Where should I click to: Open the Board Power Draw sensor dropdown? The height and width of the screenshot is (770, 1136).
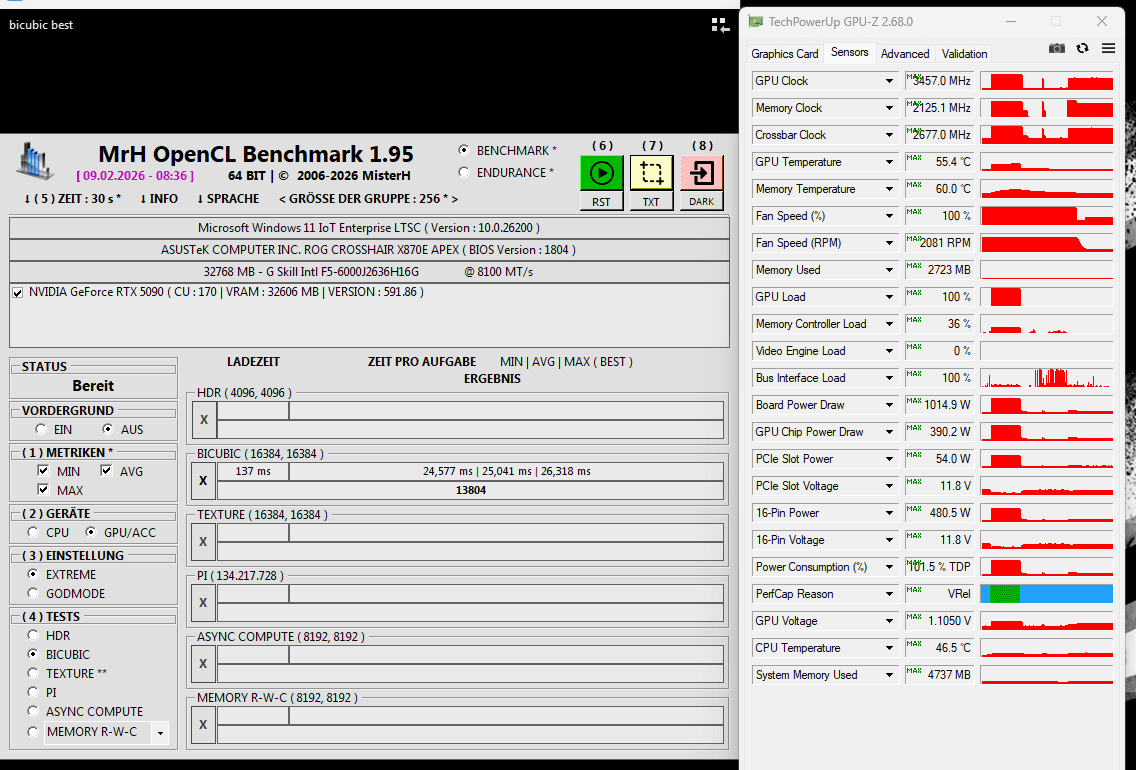click(x=889, y=405)
